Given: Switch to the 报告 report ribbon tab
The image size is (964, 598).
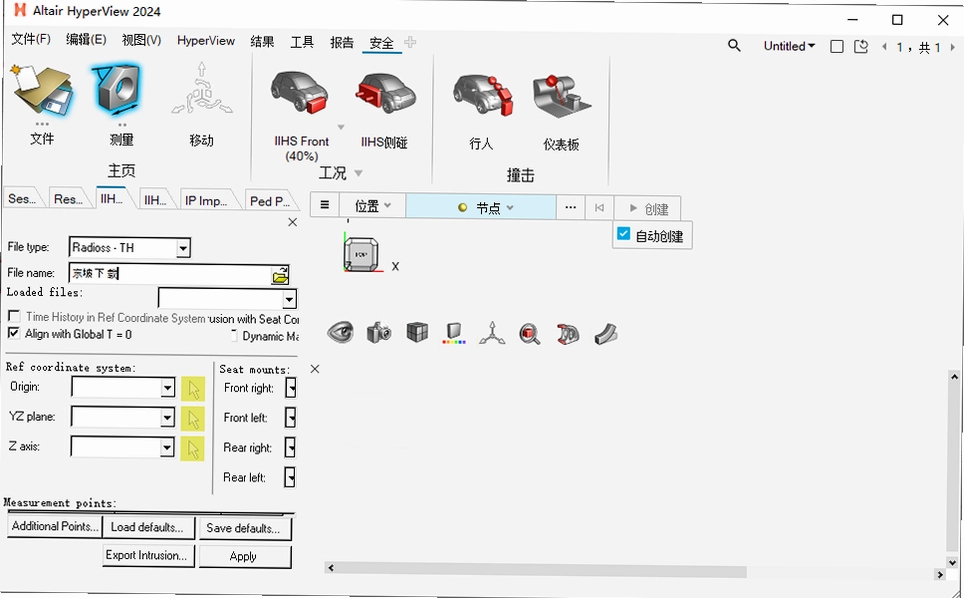Looking at the screenshot, I should 342,42.
